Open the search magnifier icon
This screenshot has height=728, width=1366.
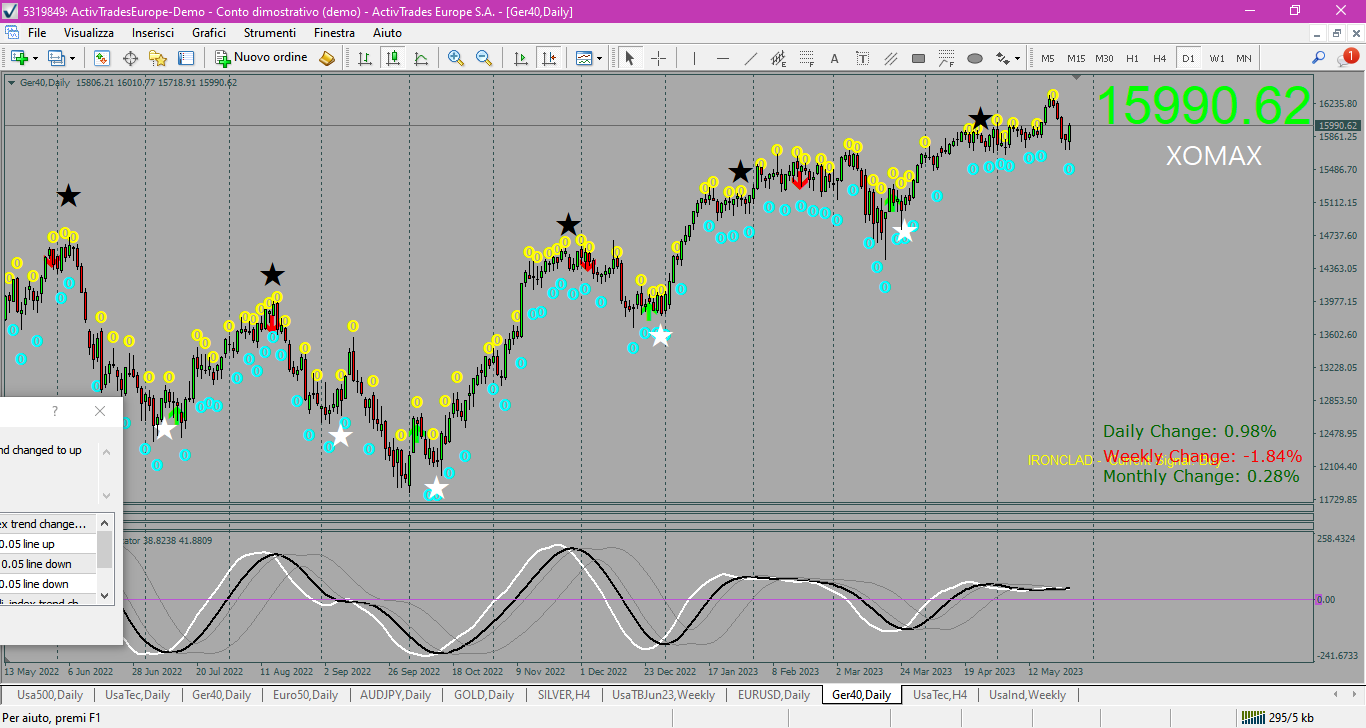(1319, 58)
